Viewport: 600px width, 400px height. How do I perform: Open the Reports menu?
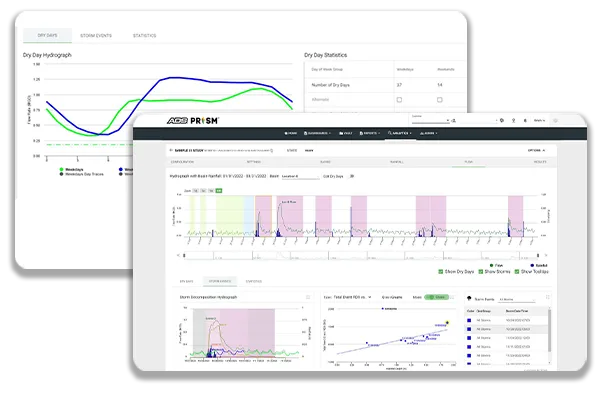(x=370, y=133)
